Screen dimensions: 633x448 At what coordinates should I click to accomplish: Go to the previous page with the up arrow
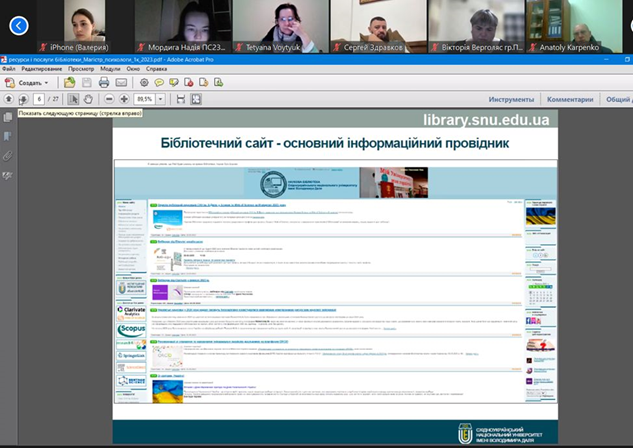coord(9,99)
